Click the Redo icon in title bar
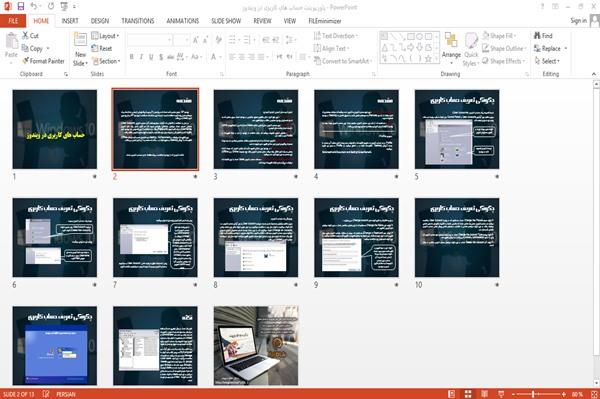Image resolution: width=600 pixels, height=399 pixels. tap(51, 6)
